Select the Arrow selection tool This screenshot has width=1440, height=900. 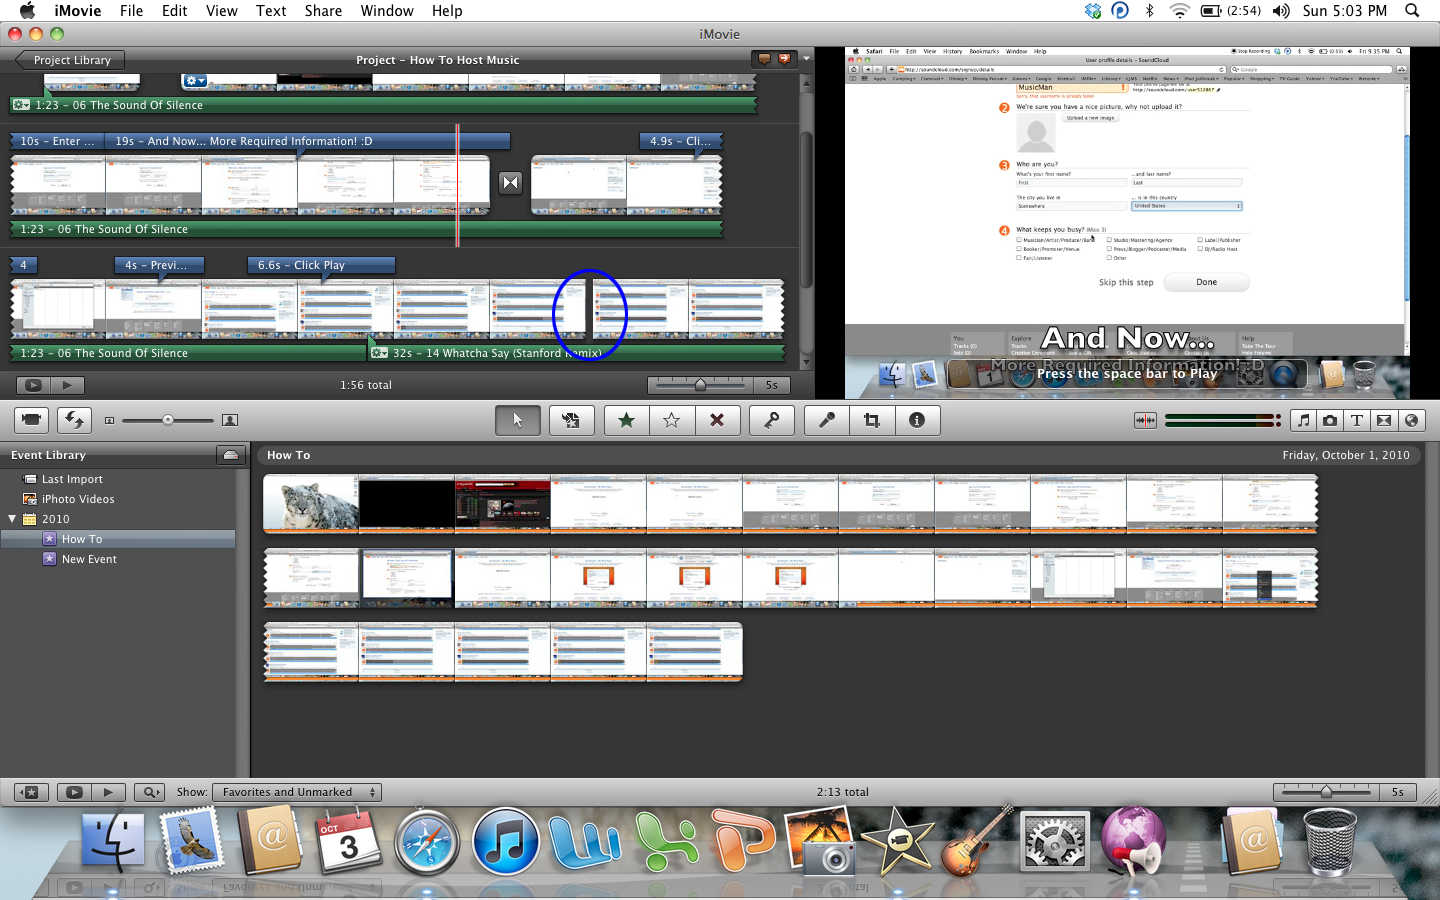517,420
